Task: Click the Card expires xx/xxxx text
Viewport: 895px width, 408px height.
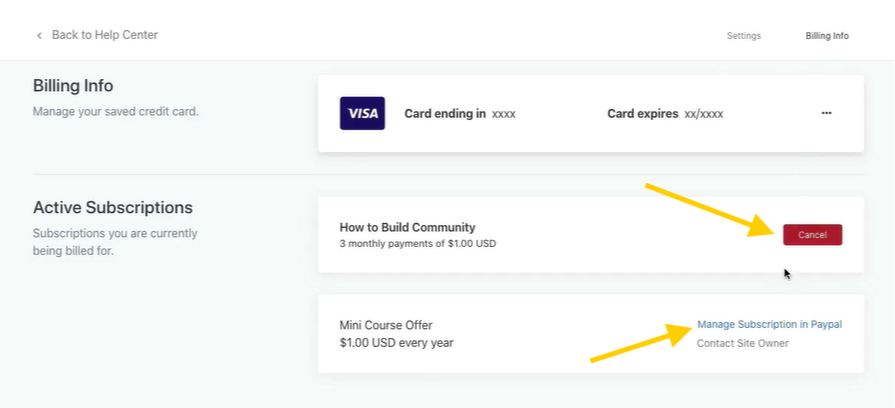Action: click(664, 114)
